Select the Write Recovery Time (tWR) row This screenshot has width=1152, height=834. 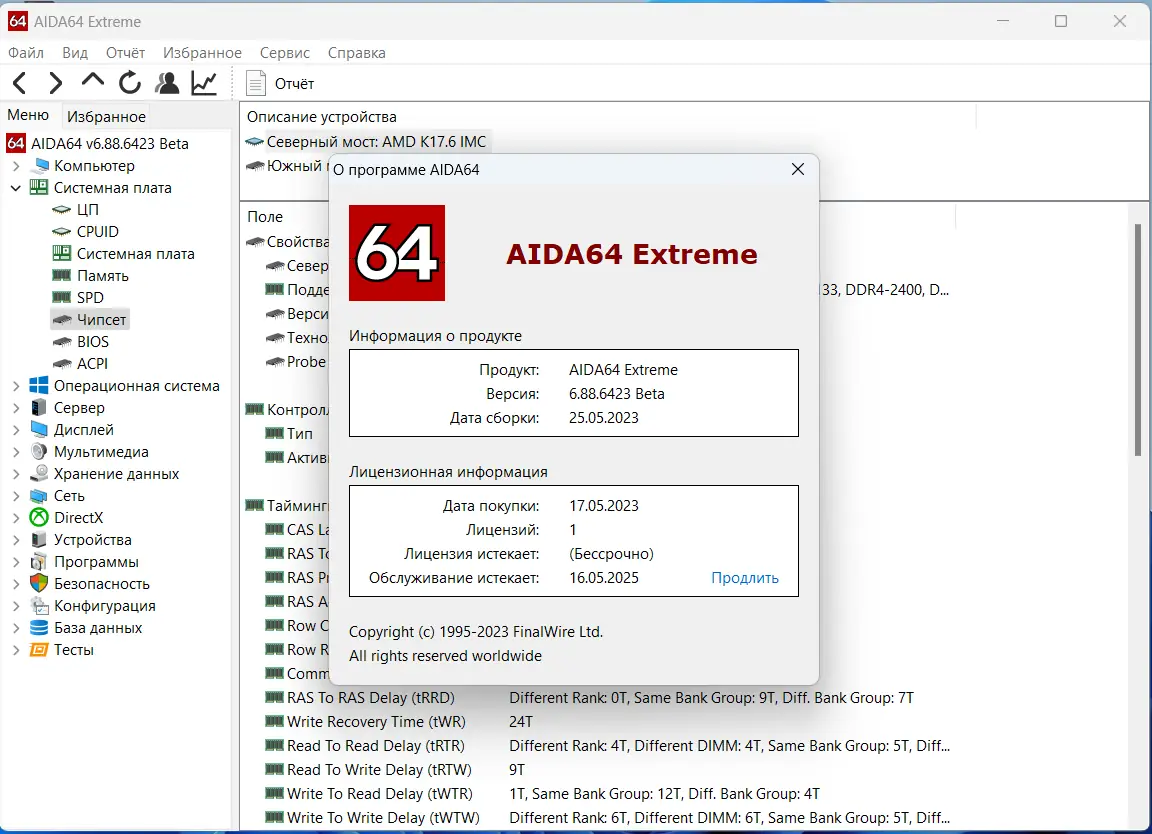pos(376,722)
